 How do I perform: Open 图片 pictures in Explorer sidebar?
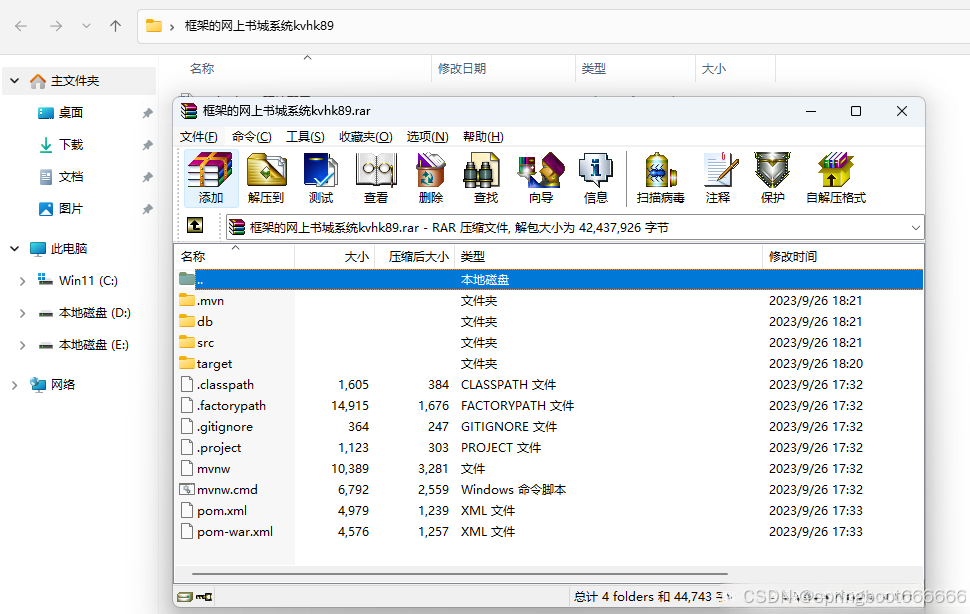coord(71,209)
